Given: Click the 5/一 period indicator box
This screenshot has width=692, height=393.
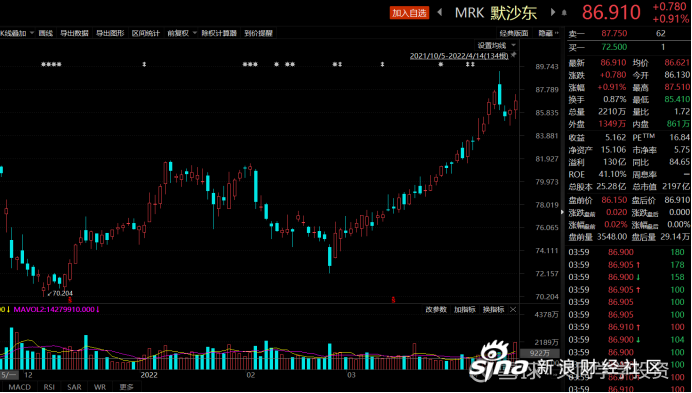Looking at the screenshot, I should (x=8, y=375).
